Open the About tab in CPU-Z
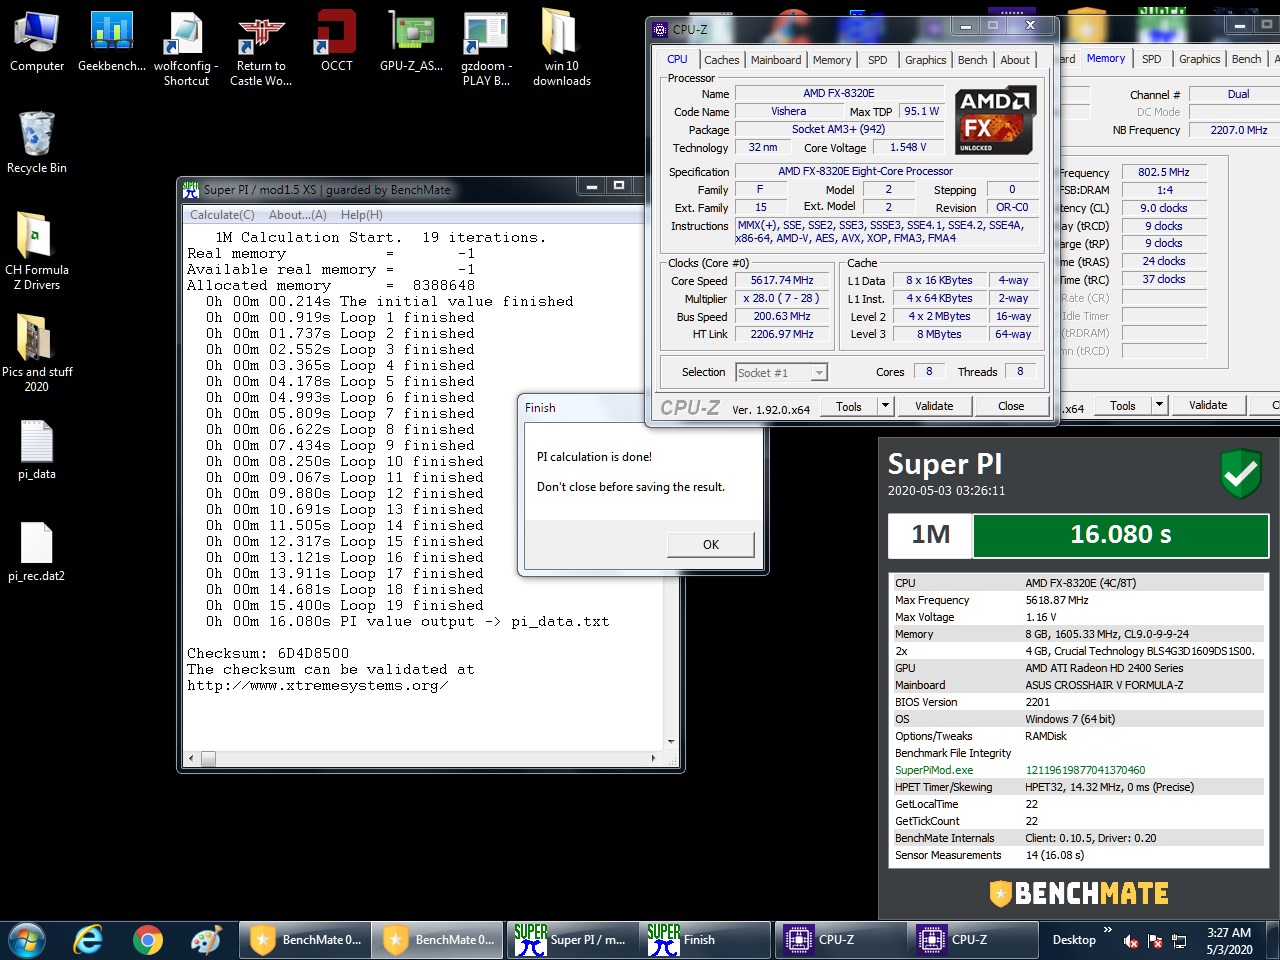This screenshot has height=960, width=1280. tap(1015, 60)
